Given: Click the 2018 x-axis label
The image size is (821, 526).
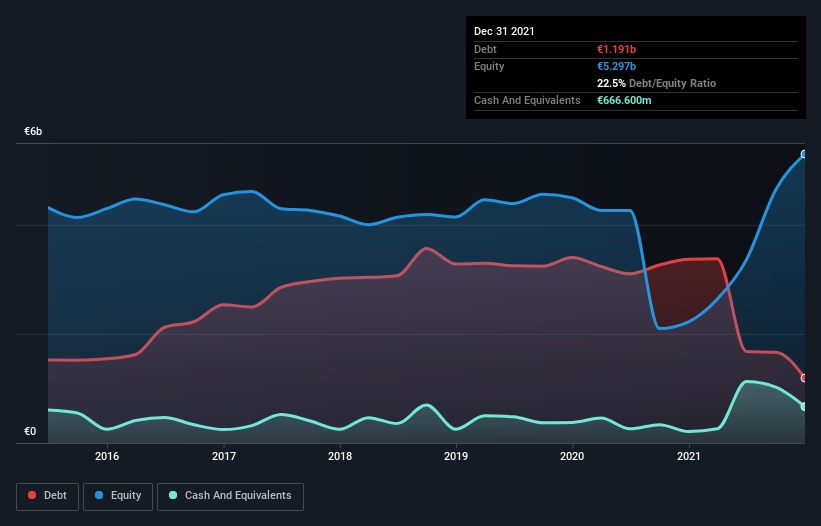Looking at the screenshot, I should coord(340,456).
